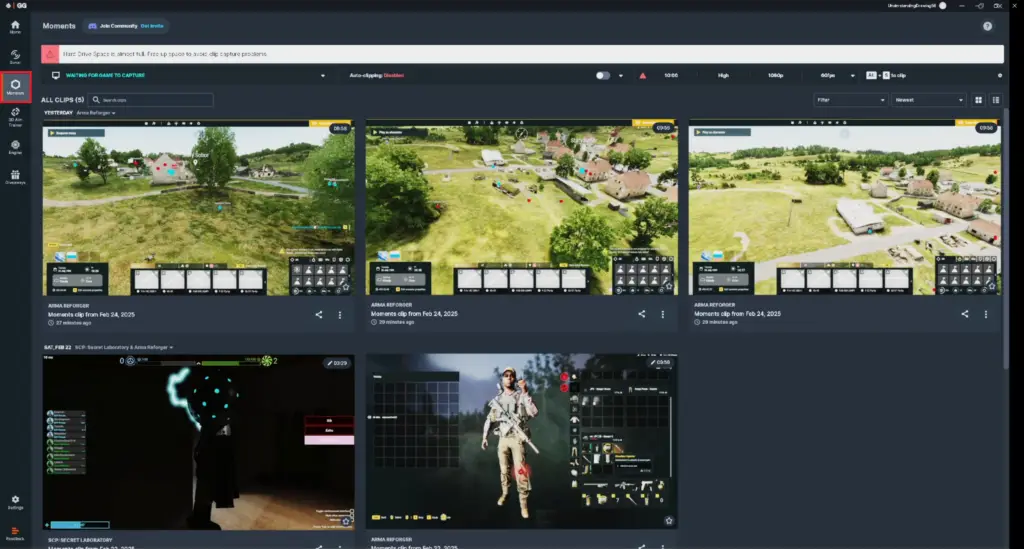1024x549 pixels.
Task: Share the clip from 27 minutes ago
Action: click(319, 315)
